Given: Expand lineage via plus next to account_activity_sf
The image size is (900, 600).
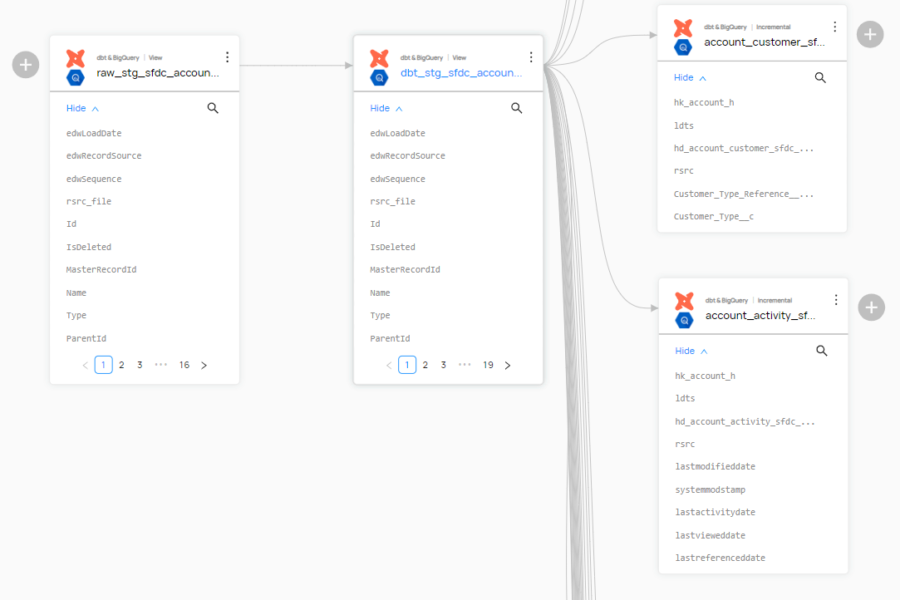Looking at the screenshot, I should (870, 307).
